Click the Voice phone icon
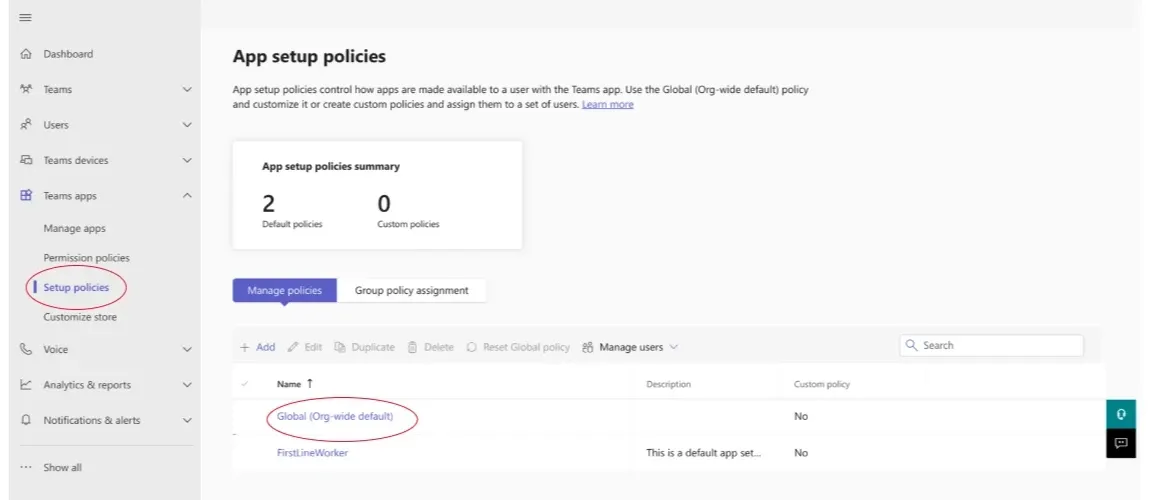1150x500 pixels. (x=26, y=349)
